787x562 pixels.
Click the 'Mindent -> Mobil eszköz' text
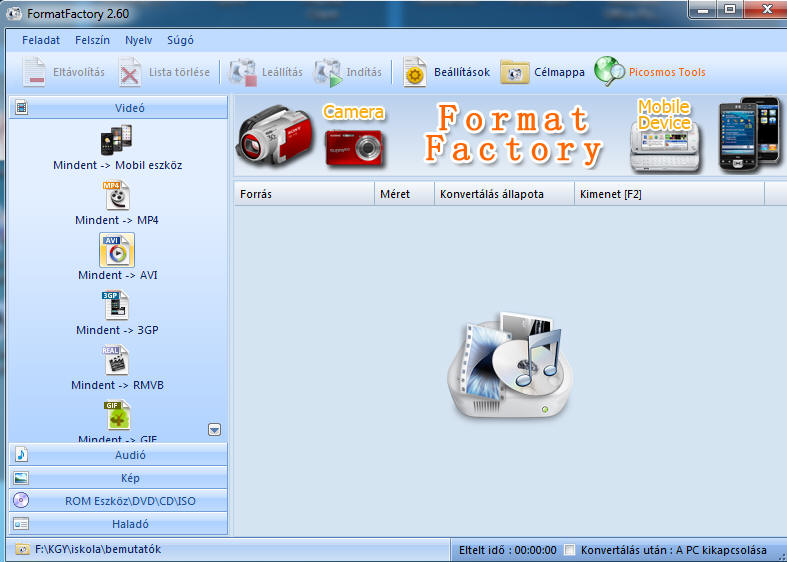tap(117, 165)
